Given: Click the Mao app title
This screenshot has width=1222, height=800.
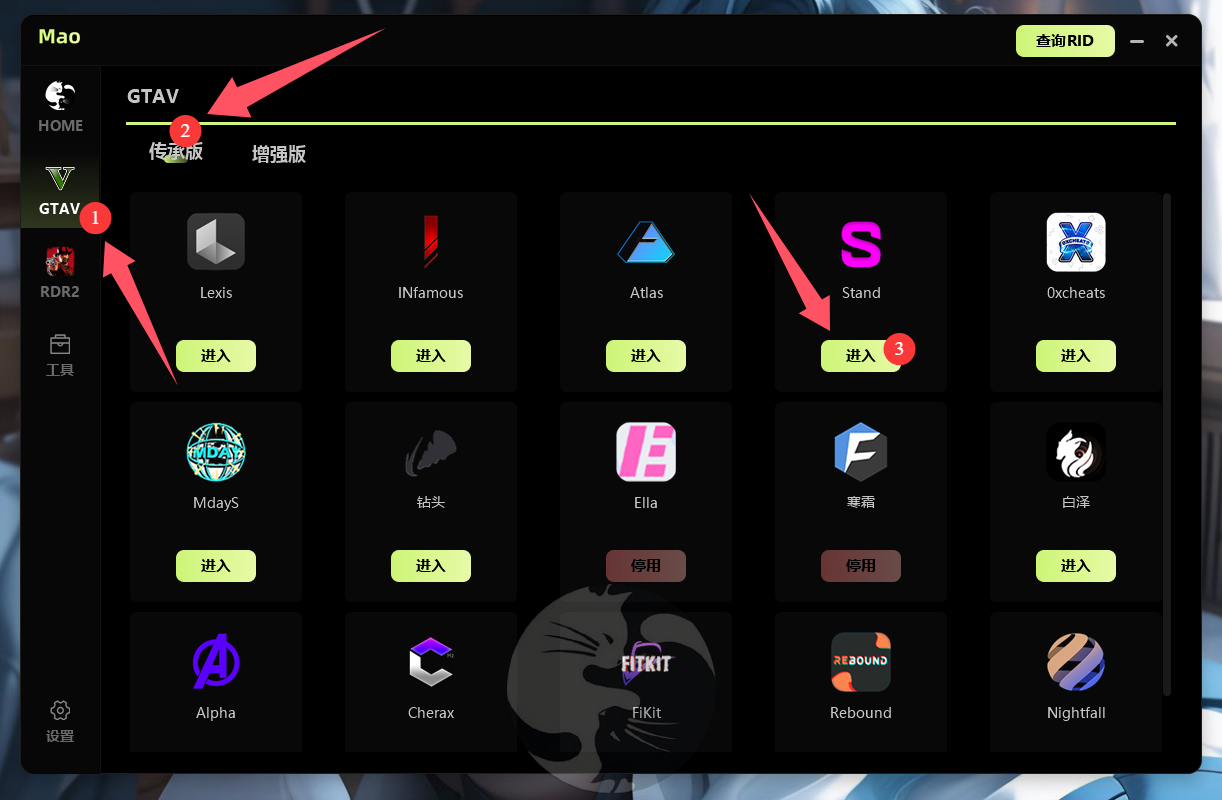Looking at the screenshot, I should point(59,37).
